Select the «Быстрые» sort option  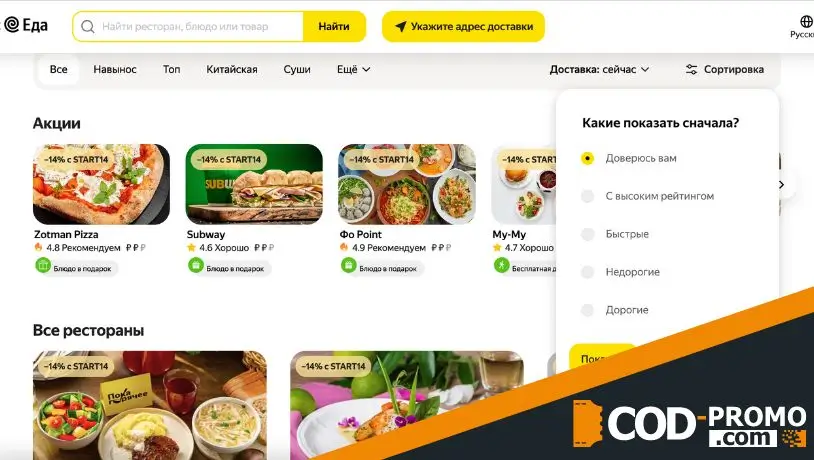point(587,234)
